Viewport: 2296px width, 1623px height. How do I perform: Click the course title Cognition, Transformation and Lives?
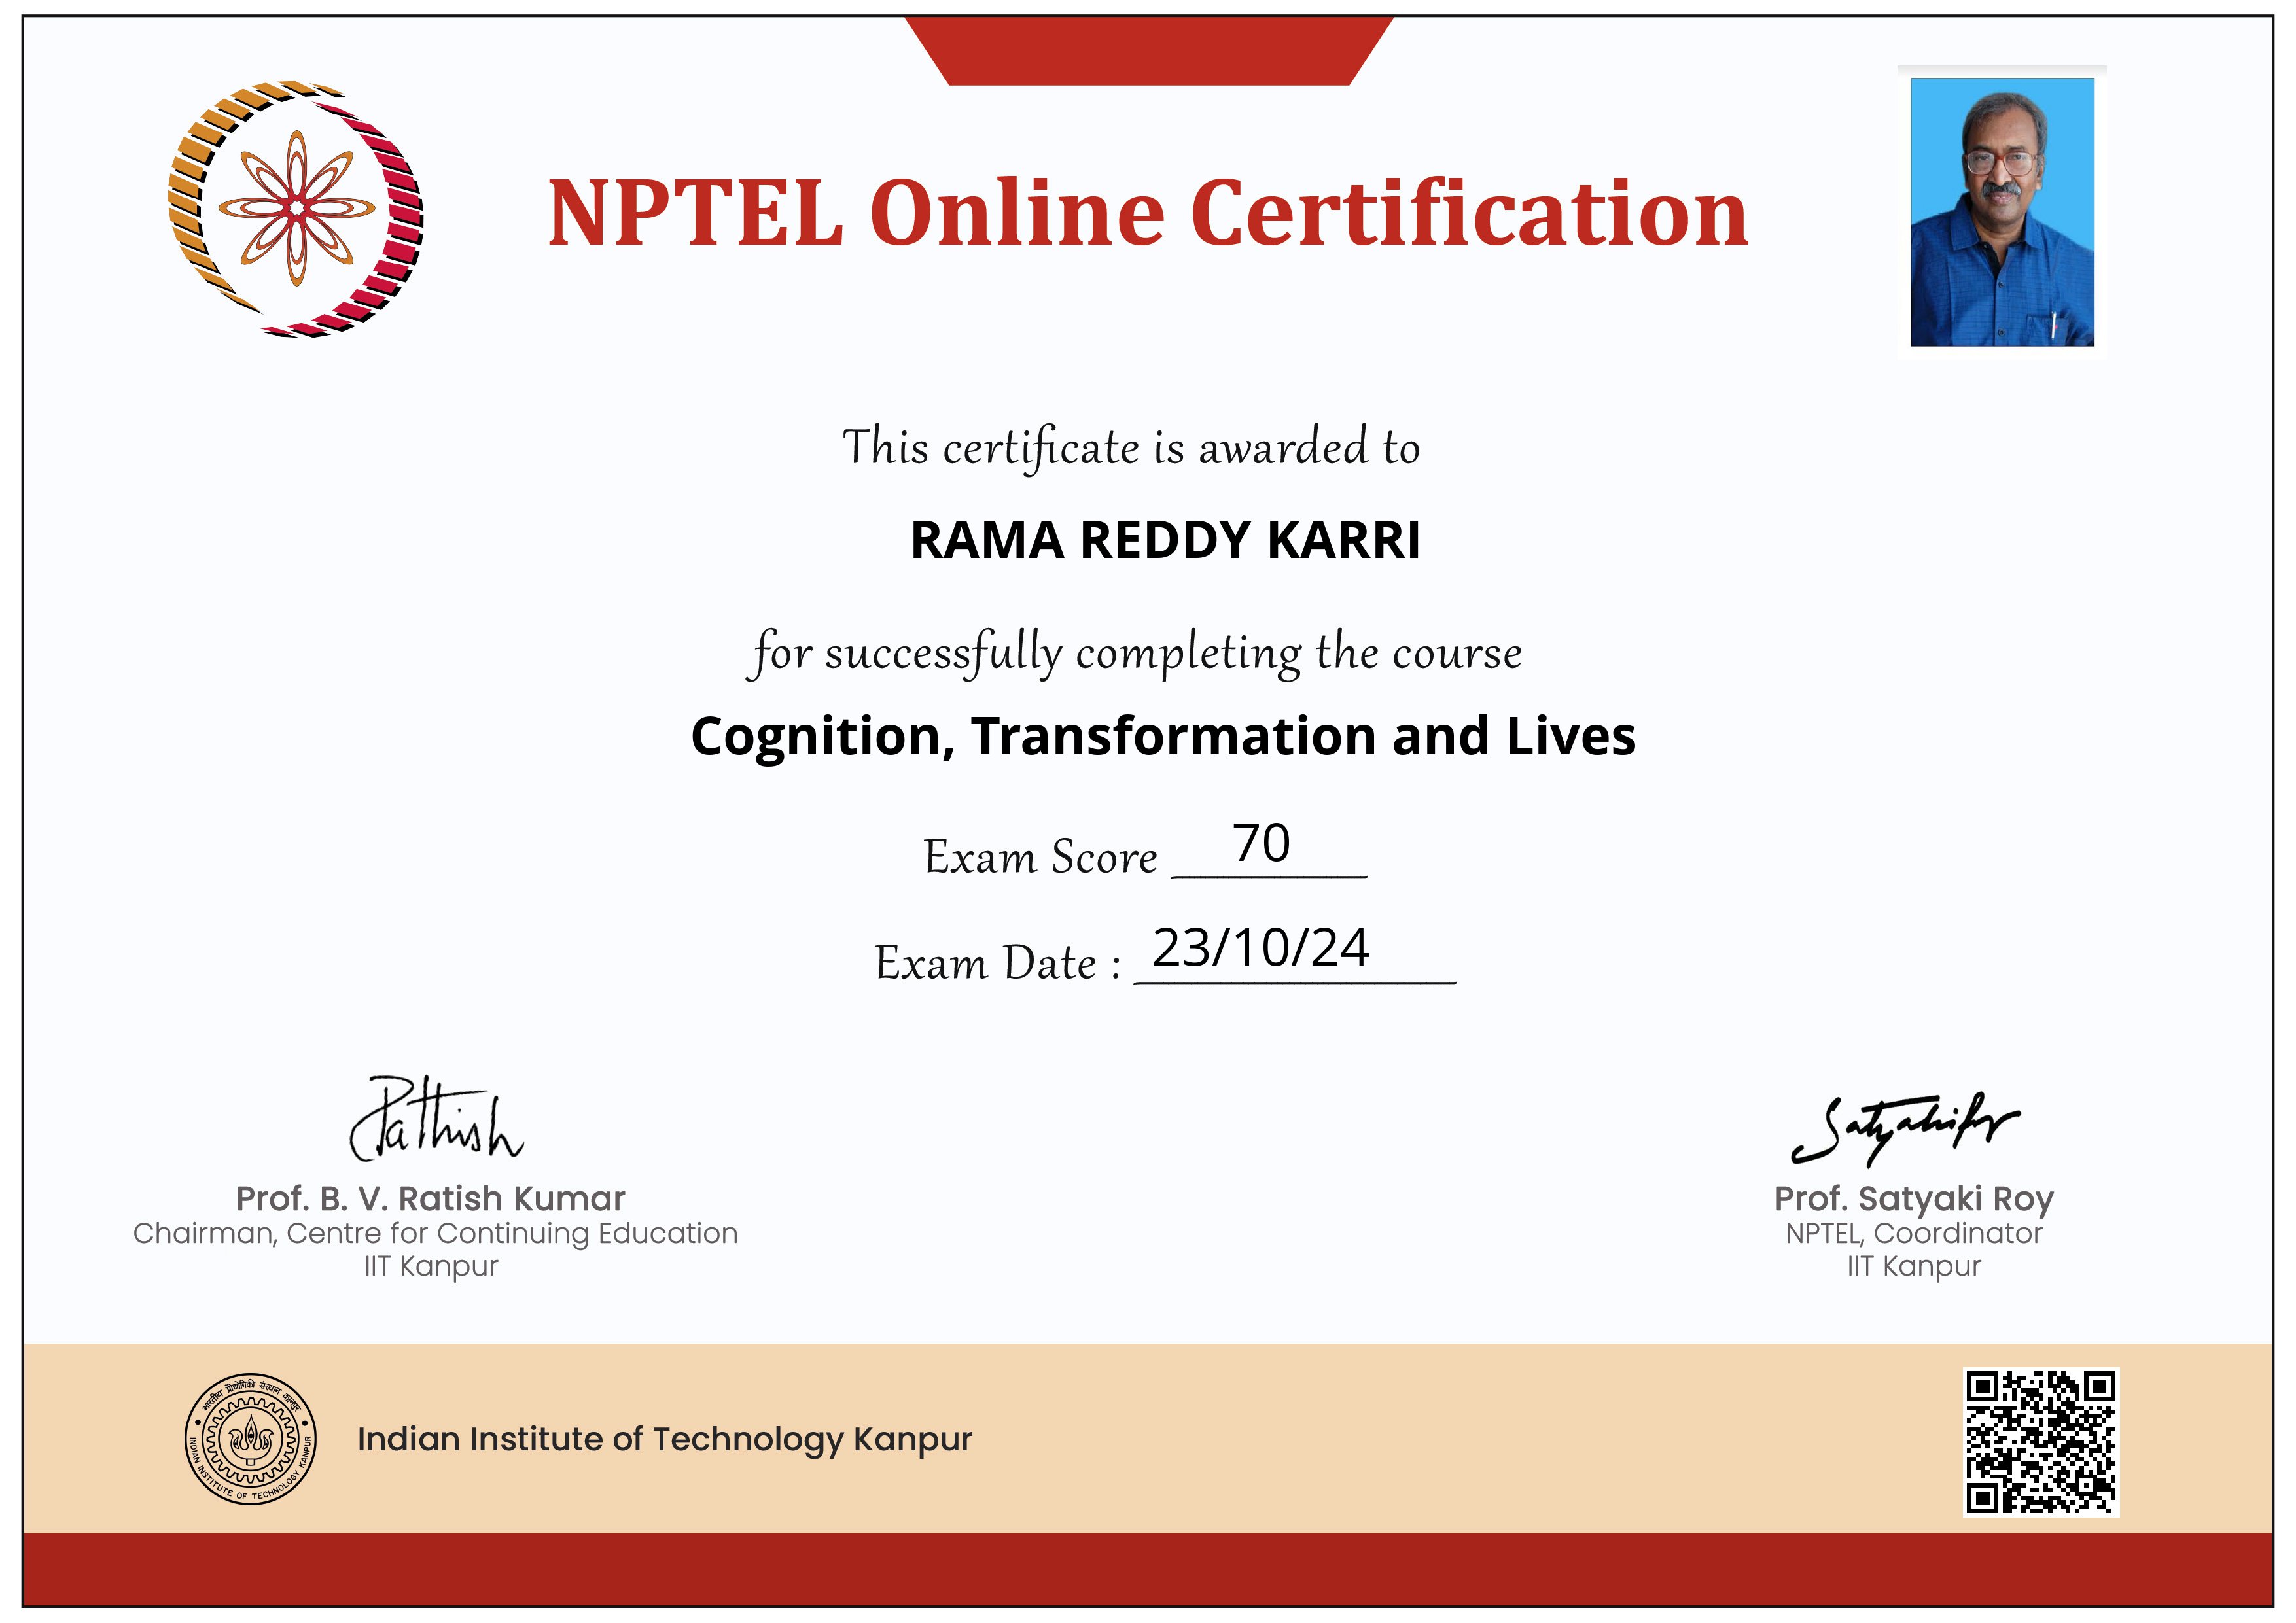point(1163,737)
